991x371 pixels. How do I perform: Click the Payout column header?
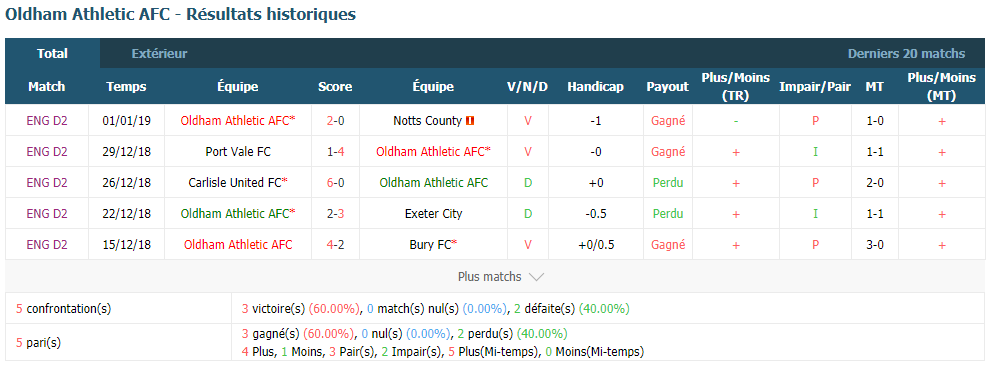667,87
